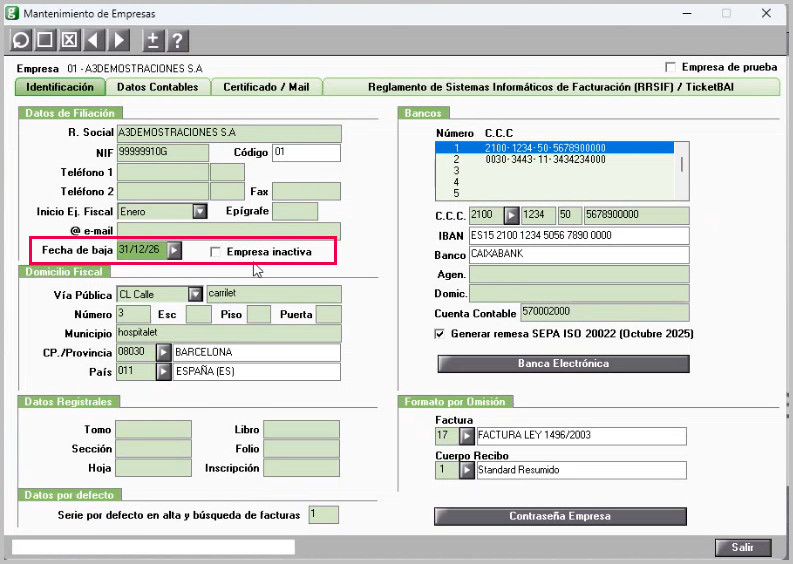Click the Domic. bank address field
This screenshot has height=564, width=793.
click(579, 293)
